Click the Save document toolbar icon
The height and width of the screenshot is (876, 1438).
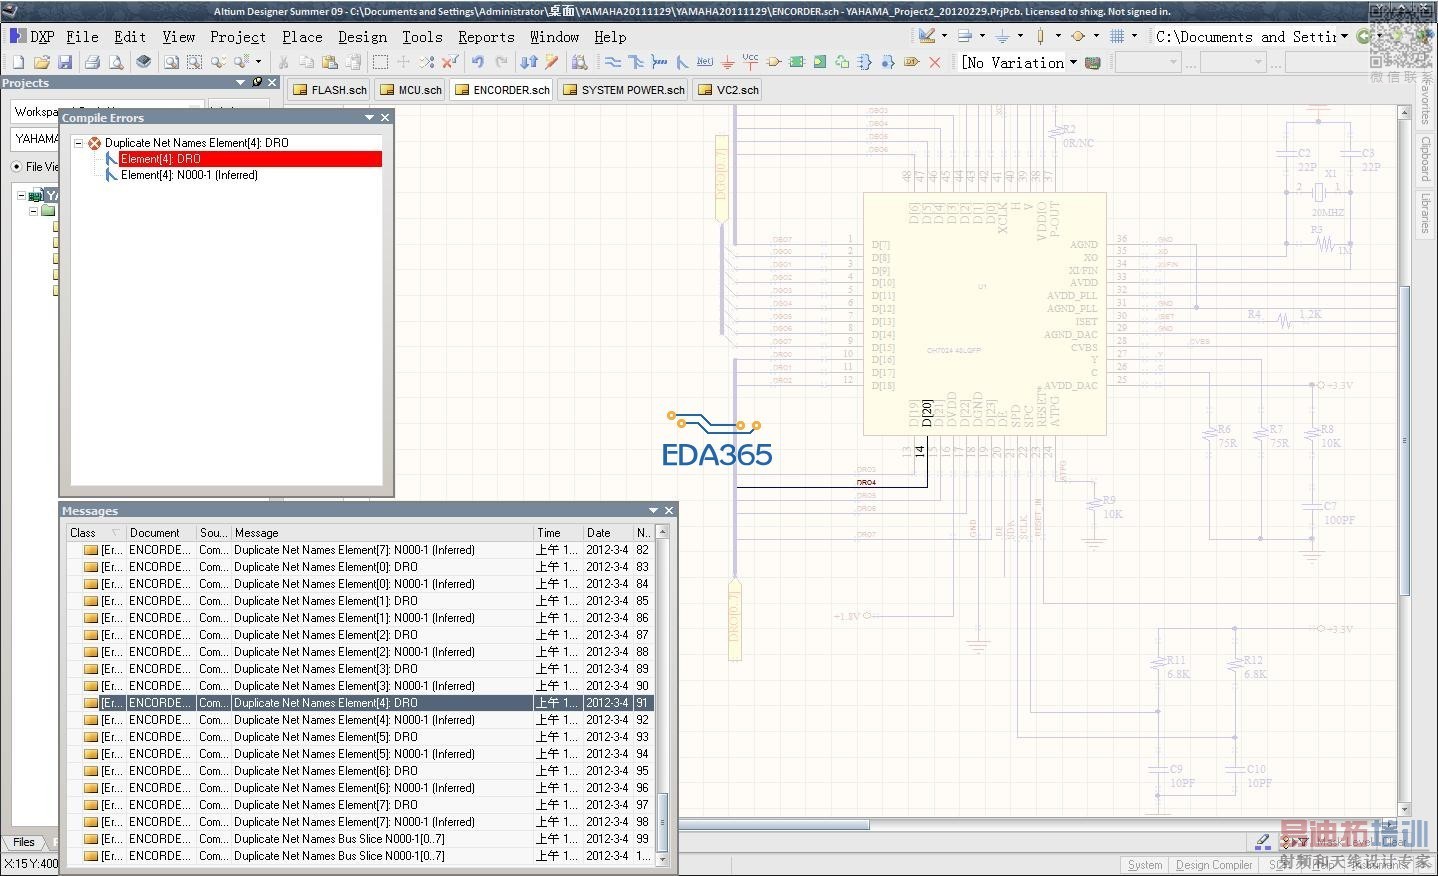coord(65,62)
